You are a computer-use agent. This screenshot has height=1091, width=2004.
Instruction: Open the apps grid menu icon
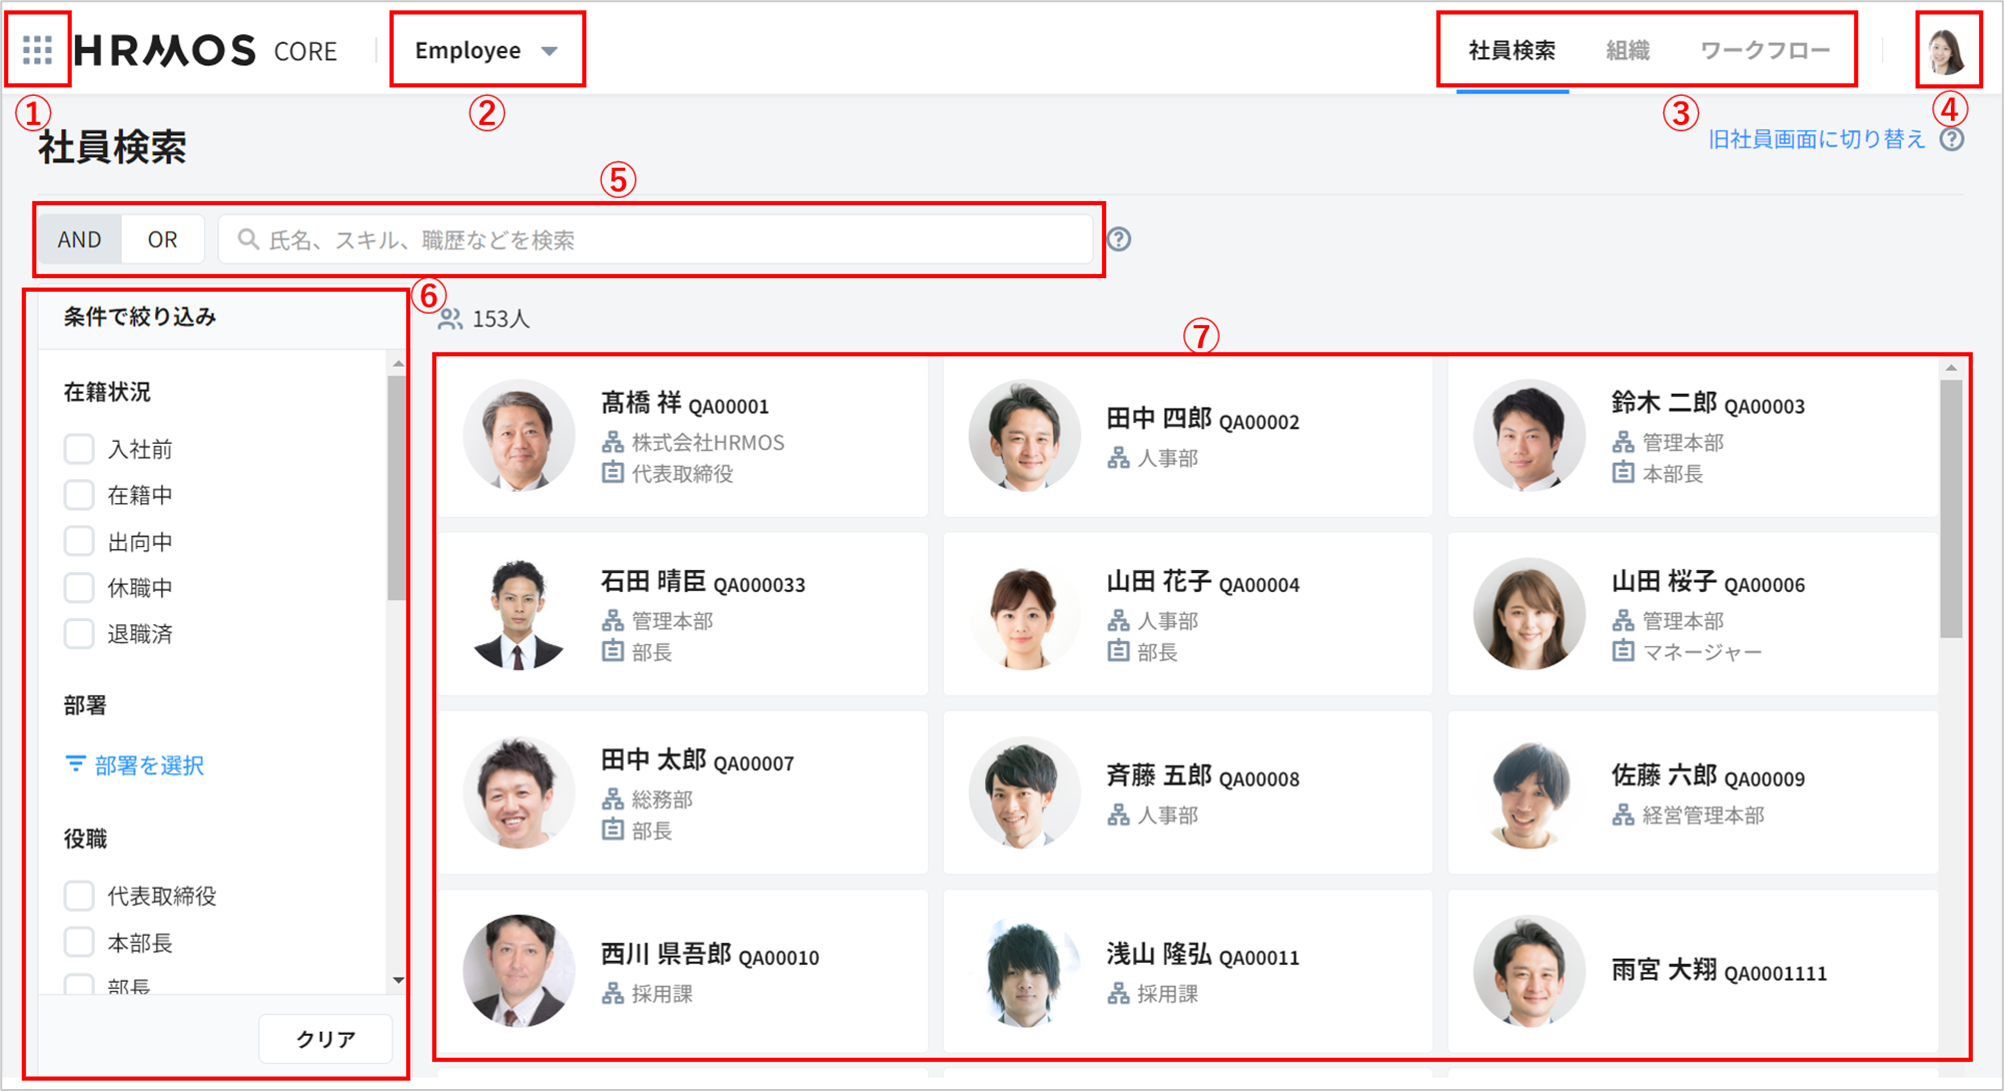(x=37, y=50)
